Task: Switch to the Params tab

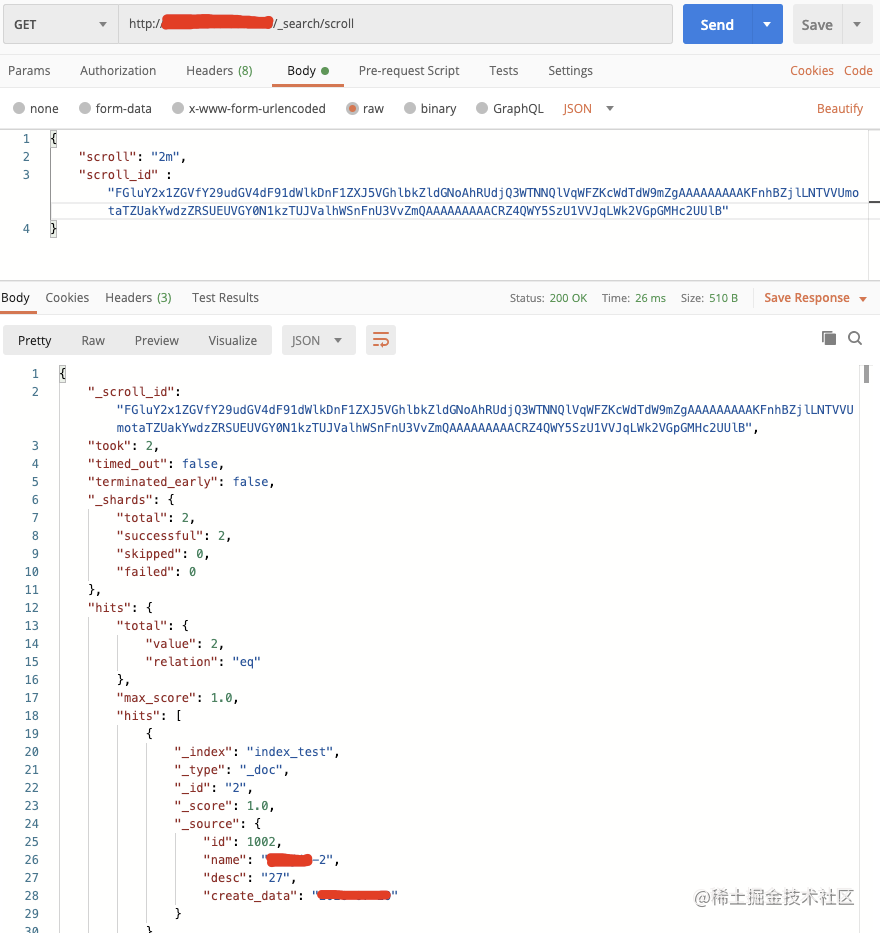Action: 29,71
